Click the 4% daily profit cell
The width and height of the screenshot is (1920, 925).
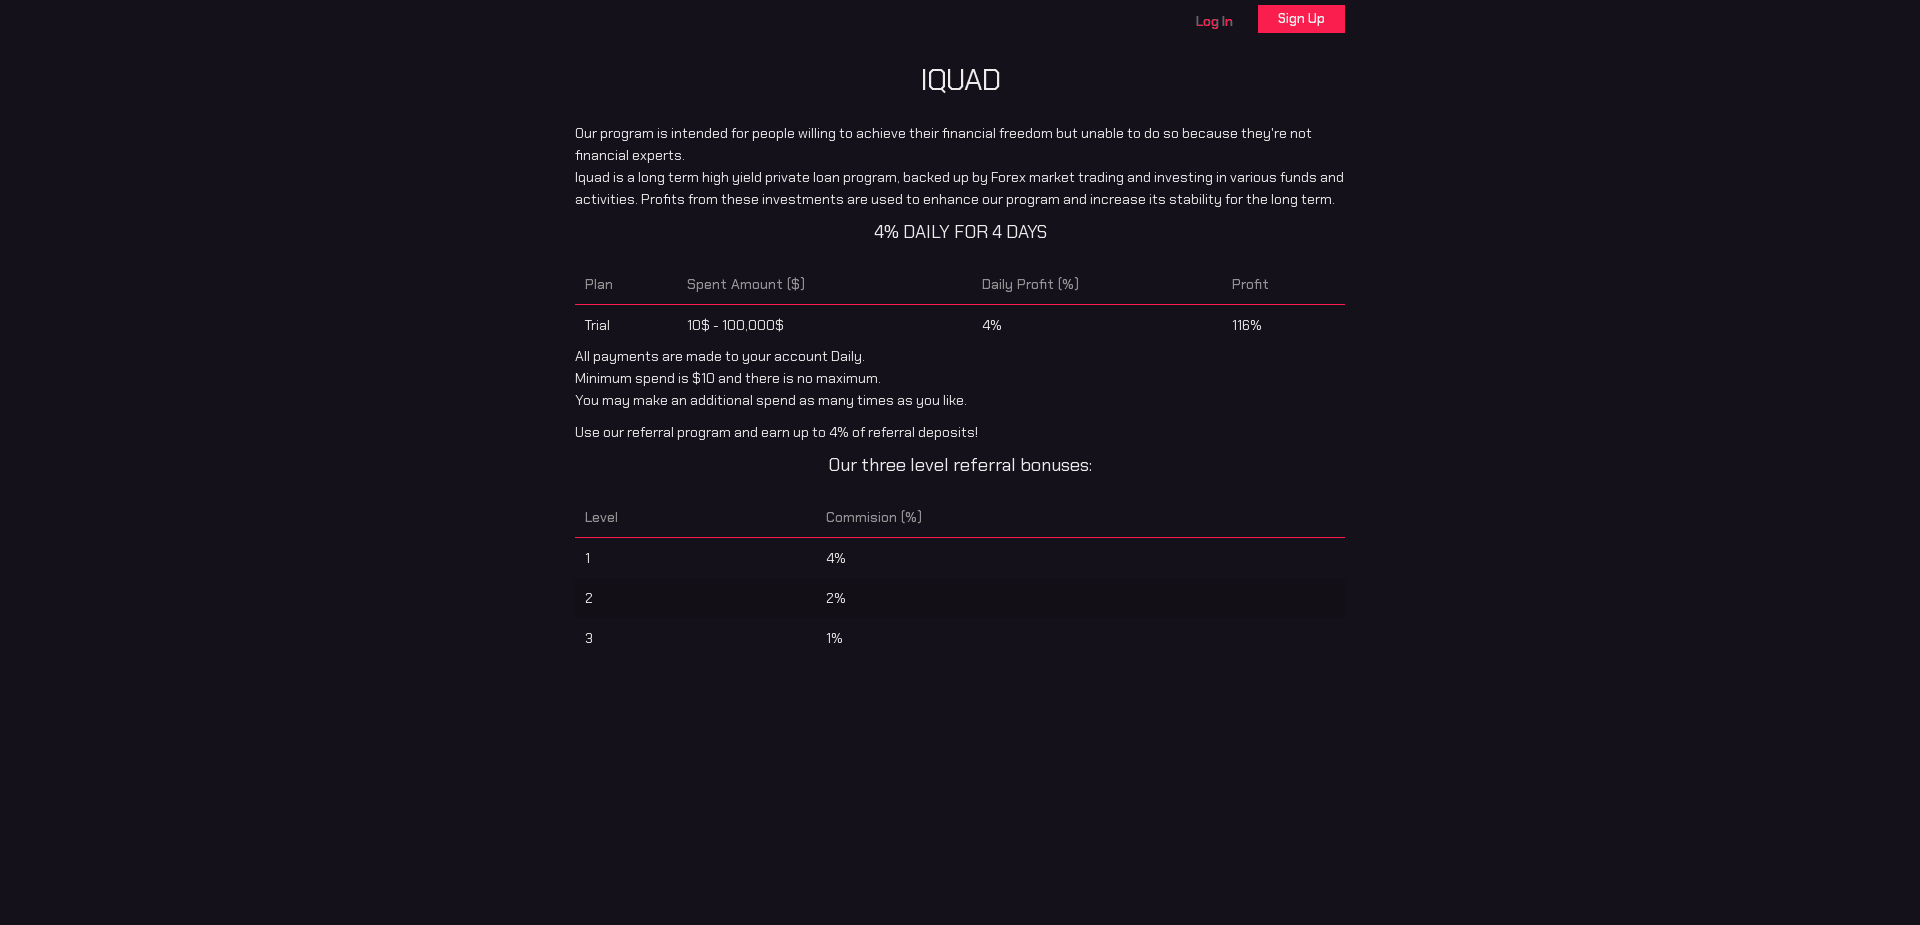990,325
